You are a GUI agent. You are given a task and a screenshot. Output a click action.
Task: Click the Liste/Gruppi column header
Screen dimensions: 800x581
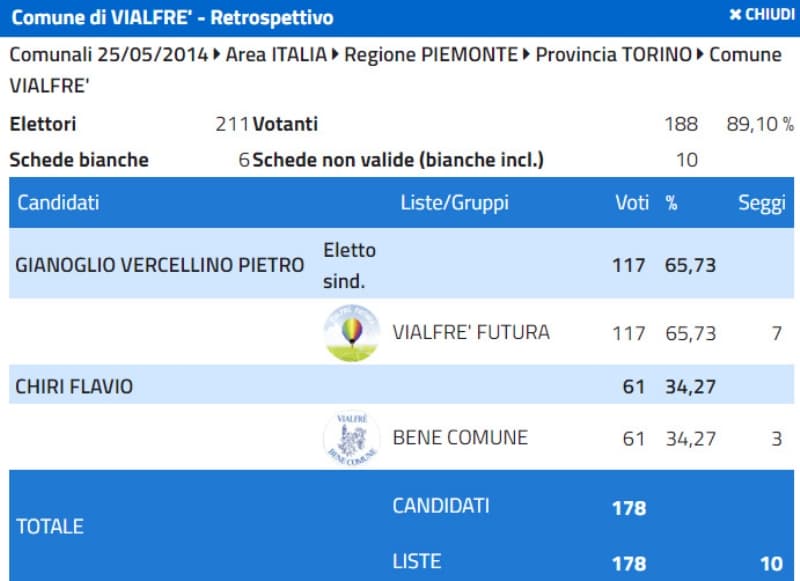[454, 203]
